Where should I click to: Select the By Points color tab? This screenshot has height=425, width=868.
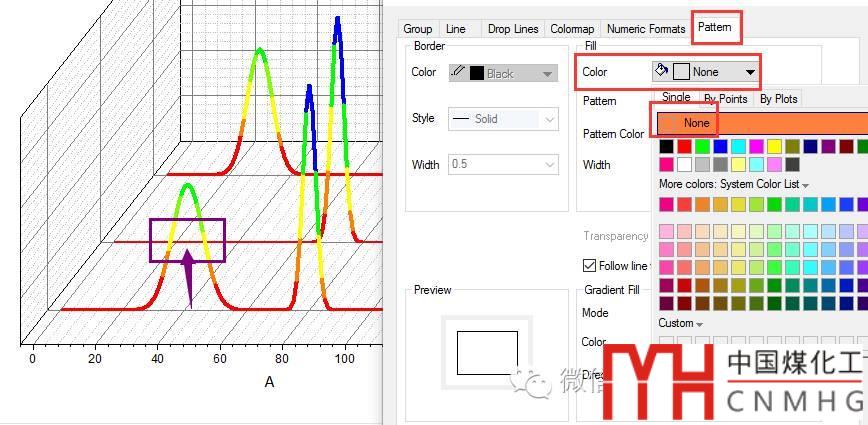click(726, 99)
